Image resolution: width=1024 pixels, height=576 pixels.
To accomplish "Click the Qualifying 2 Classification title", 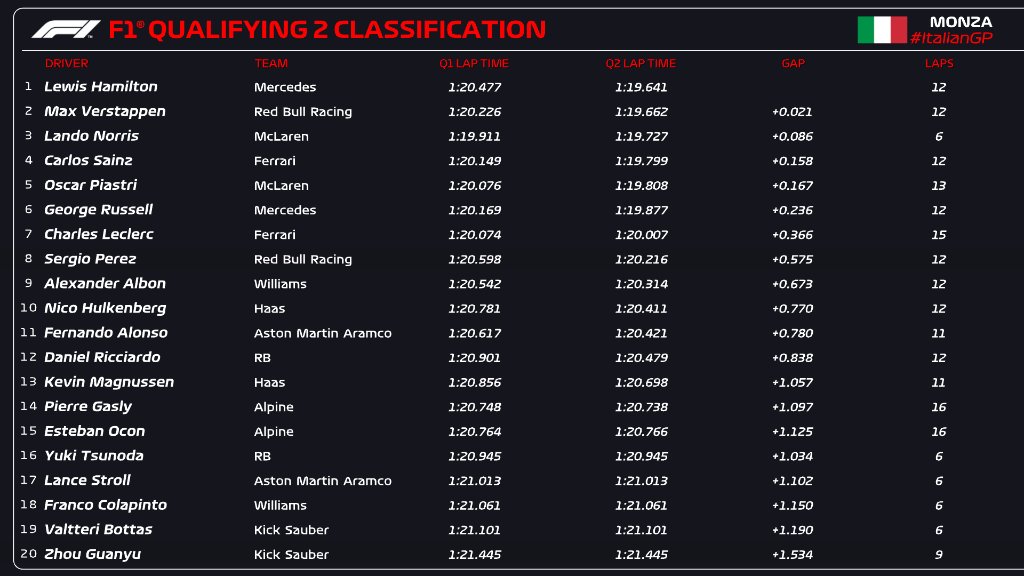I will click(327, 29).
